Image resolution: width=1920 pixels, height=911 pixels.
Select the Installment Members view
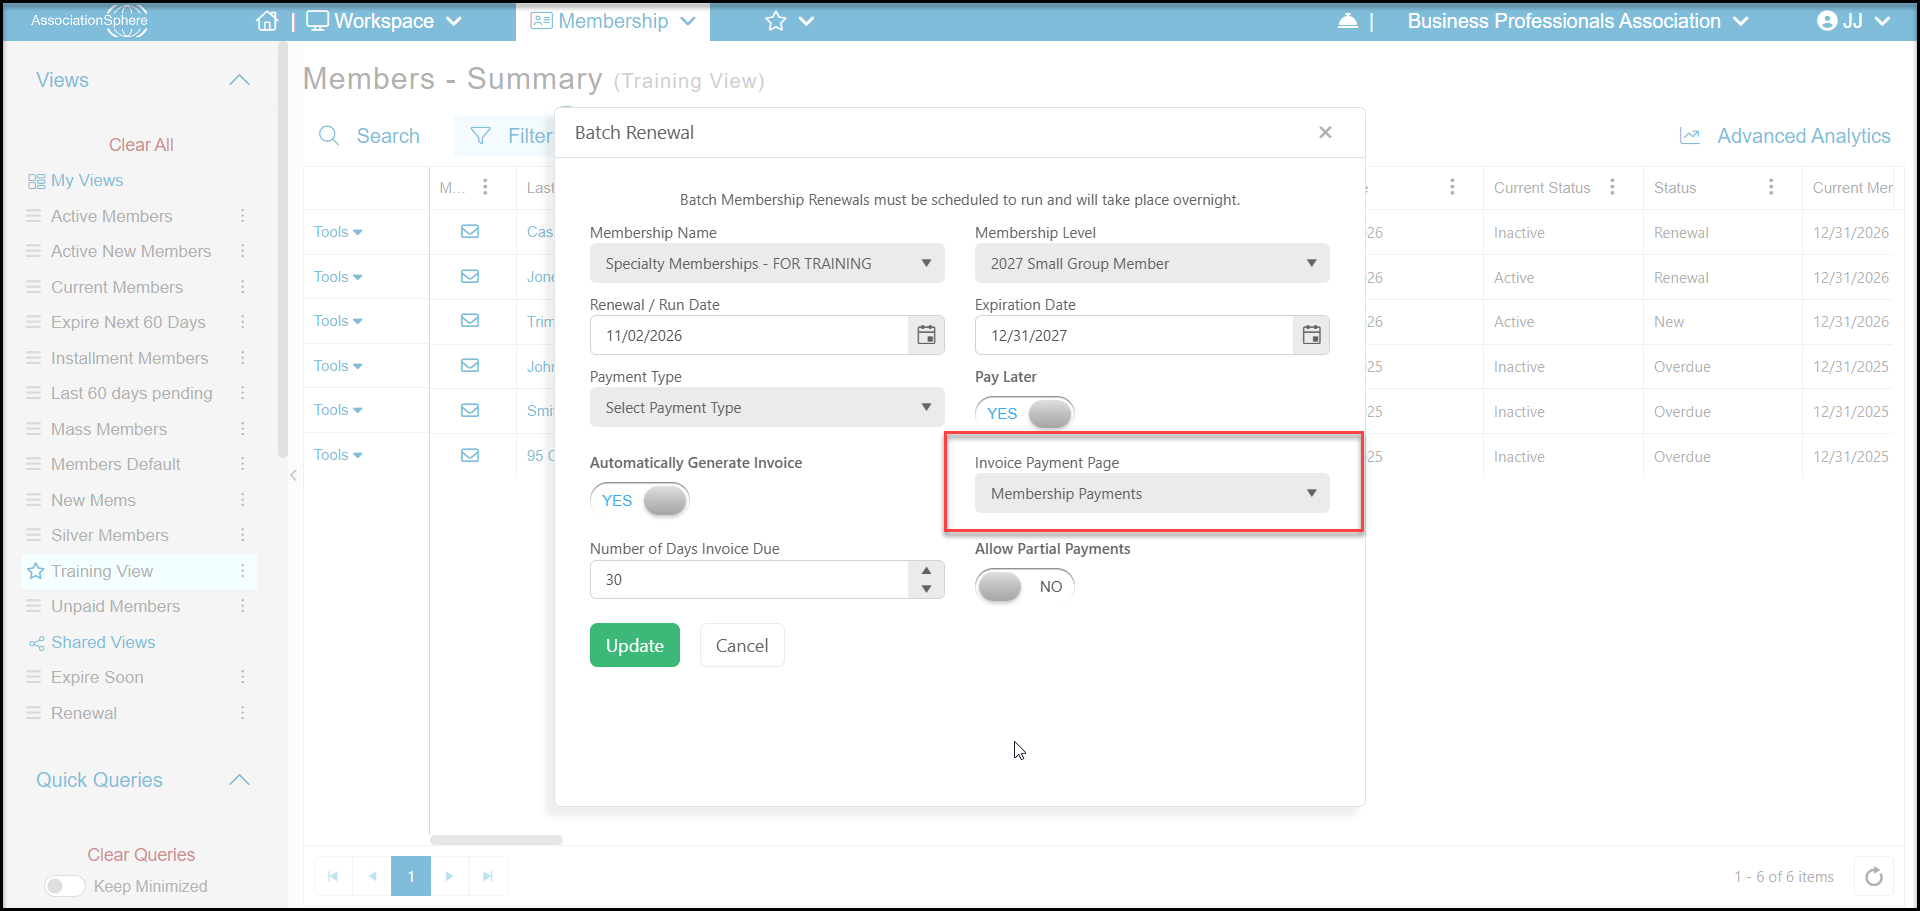130,358
